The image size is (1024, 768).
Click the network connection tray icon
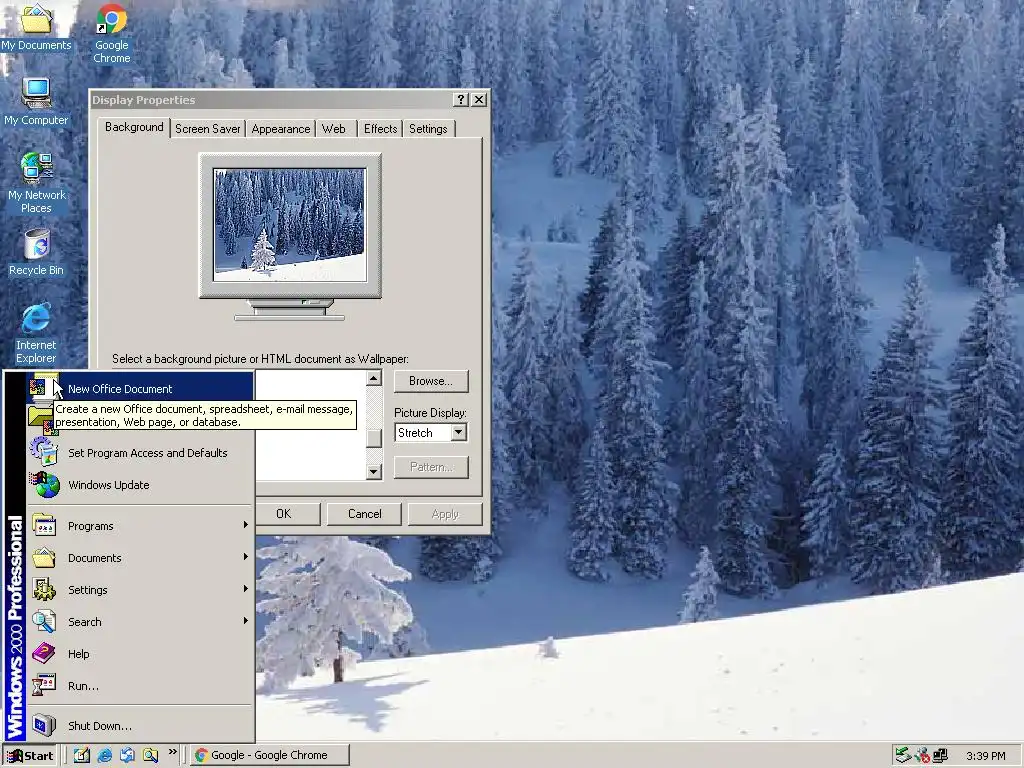tap(940, 755)
